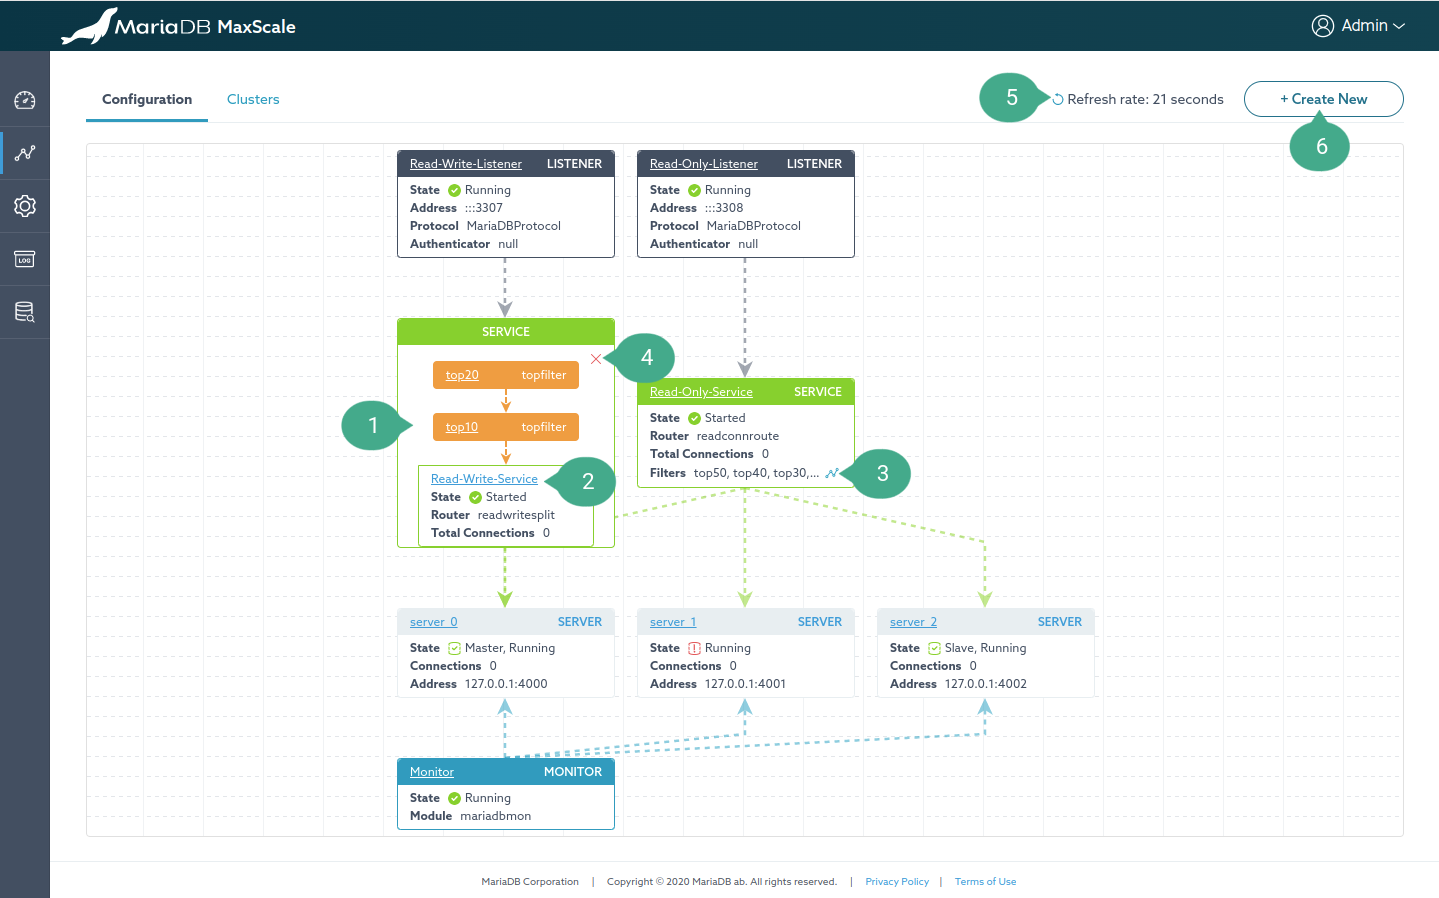
Task: Click the '127.0.0.1:4002' address value
Action: tap(986, 684)
